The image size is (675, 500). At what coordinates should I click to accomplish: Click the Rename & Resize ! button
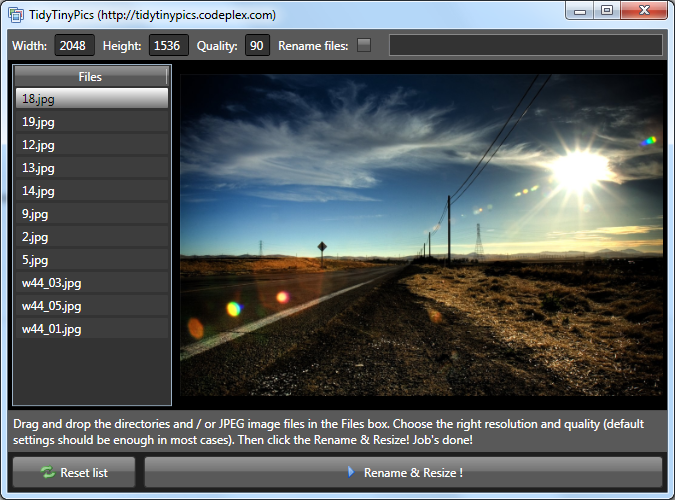[403, 472]
